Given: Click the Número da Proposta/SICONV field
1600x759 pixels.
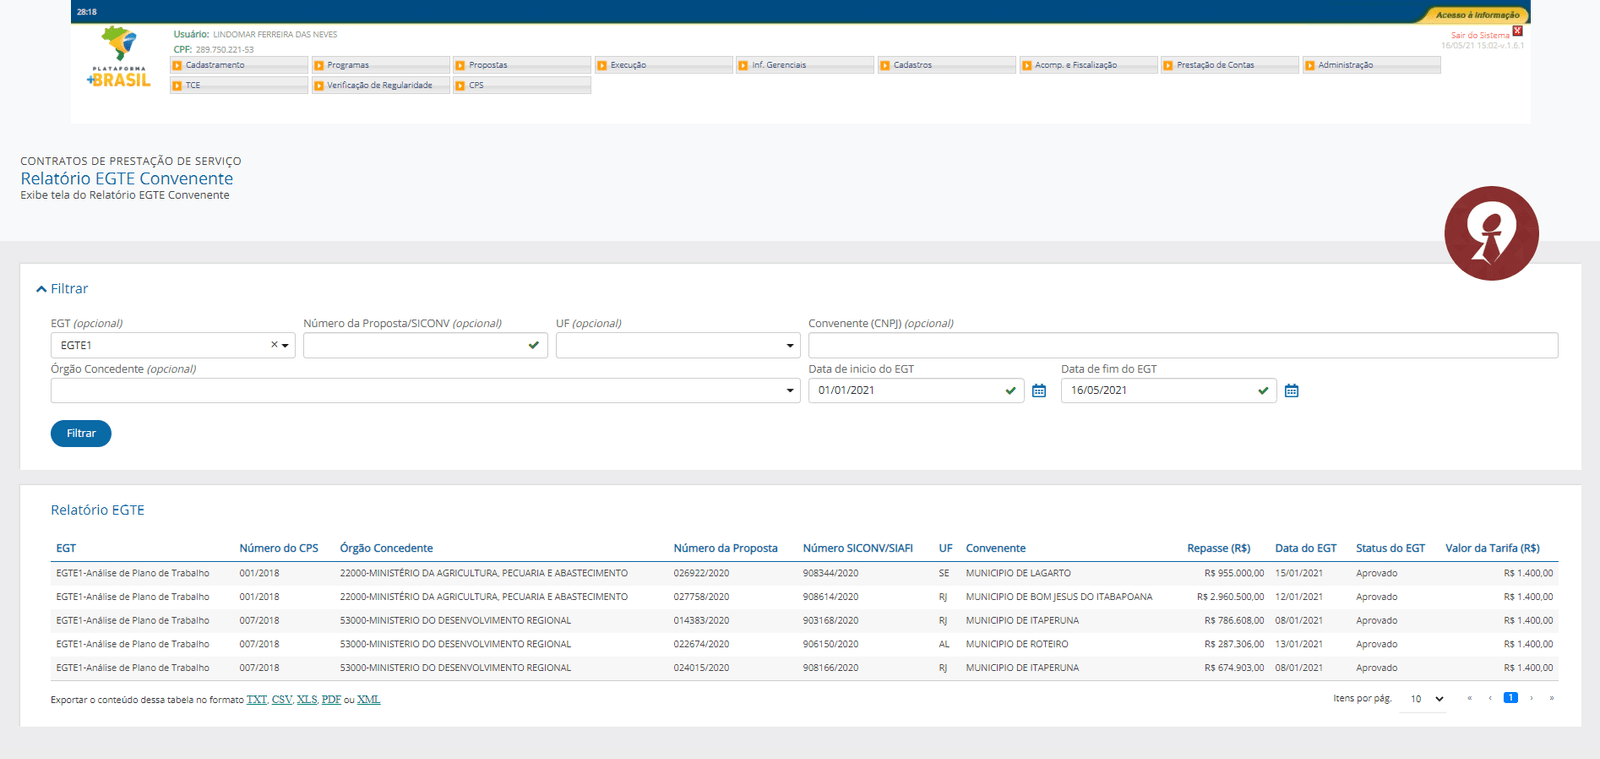Looking at the screenshot, I should 425,345.
